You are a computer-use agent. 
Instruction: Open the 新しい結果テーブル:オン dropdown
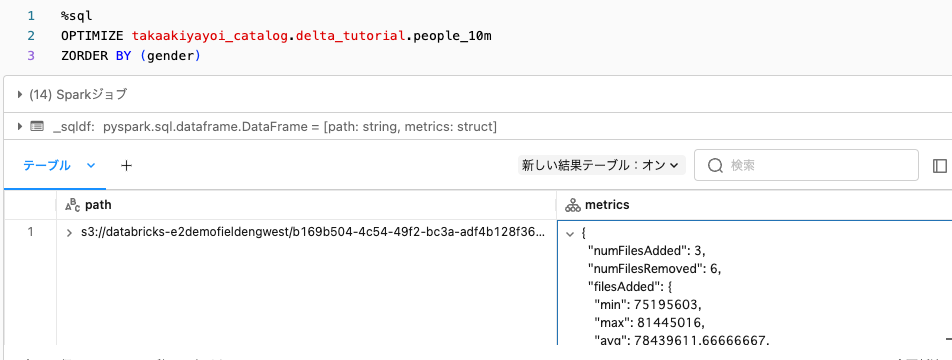point(601,165)
